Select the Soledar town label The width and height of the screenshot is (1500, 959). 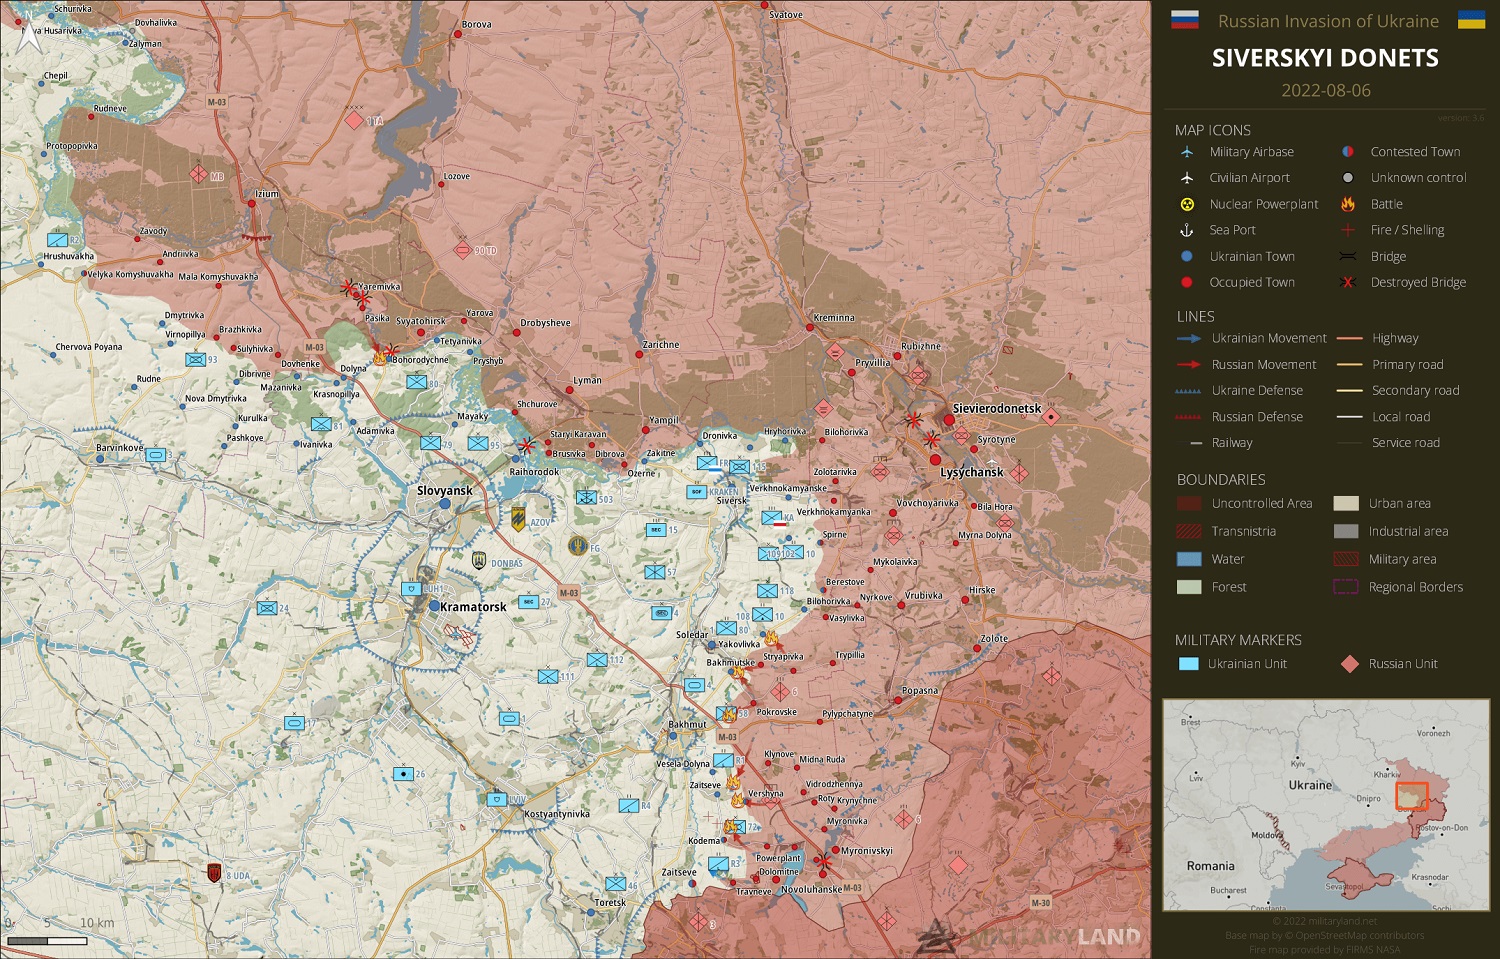pyautogui.click(x=692, y=634)
